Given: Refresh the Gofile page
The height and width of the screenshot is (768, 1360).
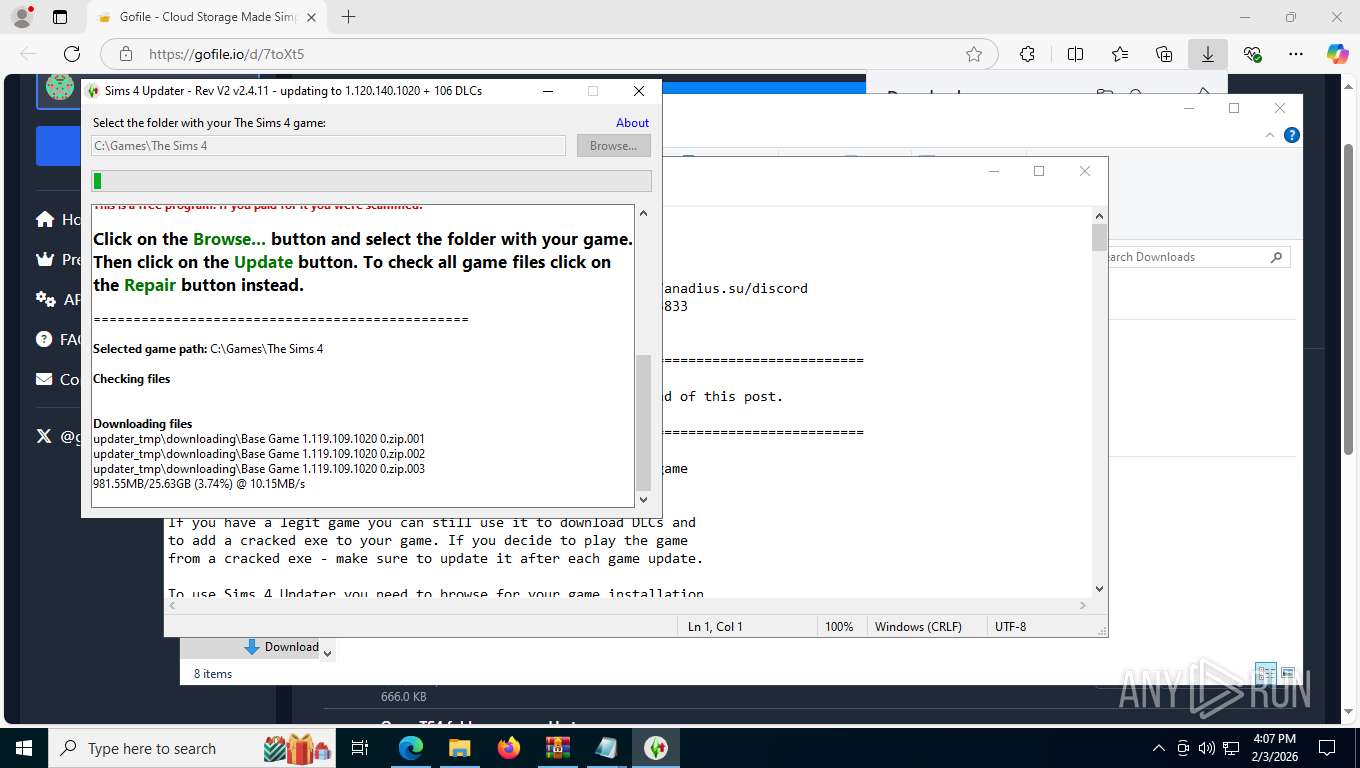Looking at the screenshot, I should [72, 54].
